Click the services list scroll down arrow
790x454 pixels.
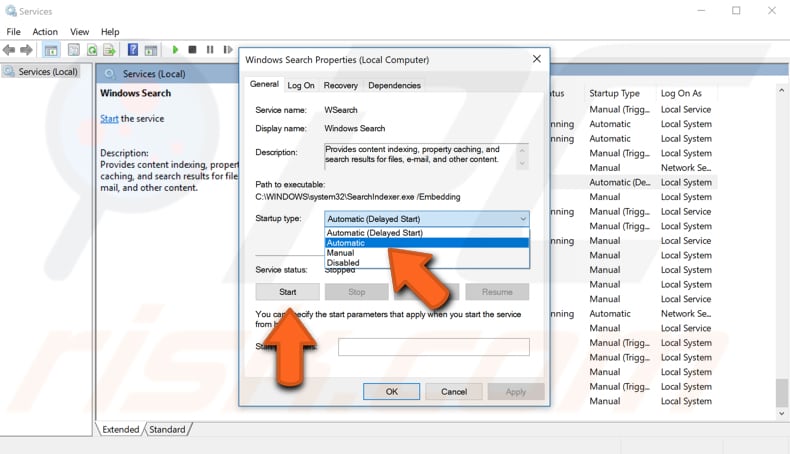(781, 414)
